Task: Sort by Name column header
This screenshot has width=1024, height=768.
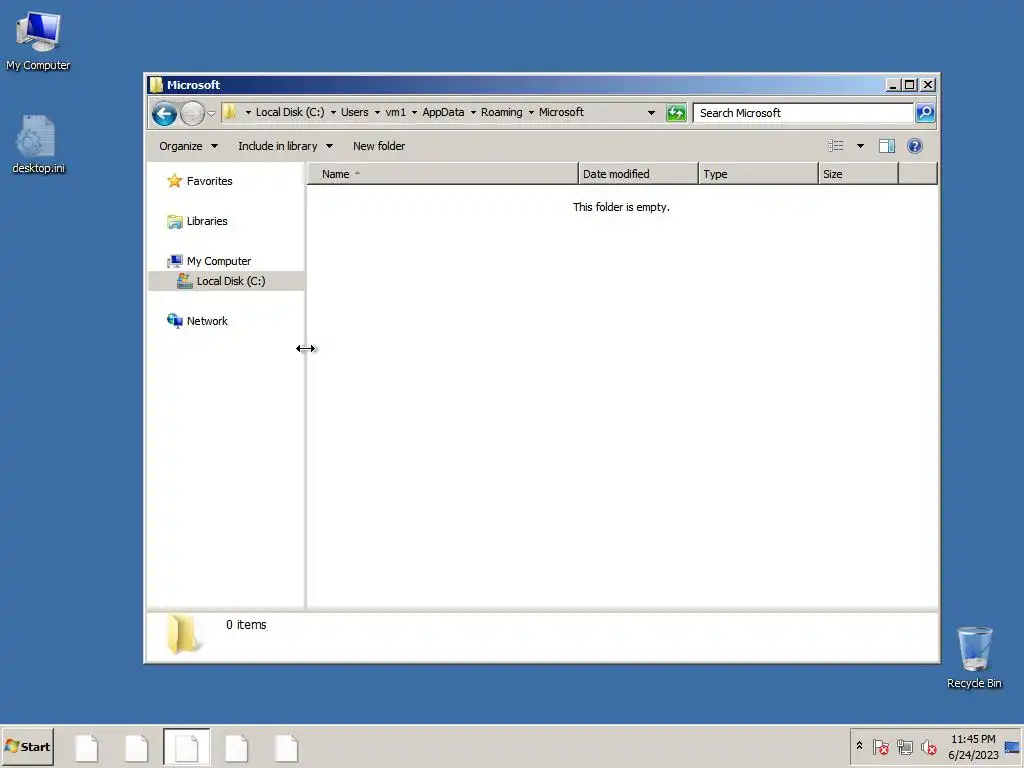Action: (x=442, y=174)
